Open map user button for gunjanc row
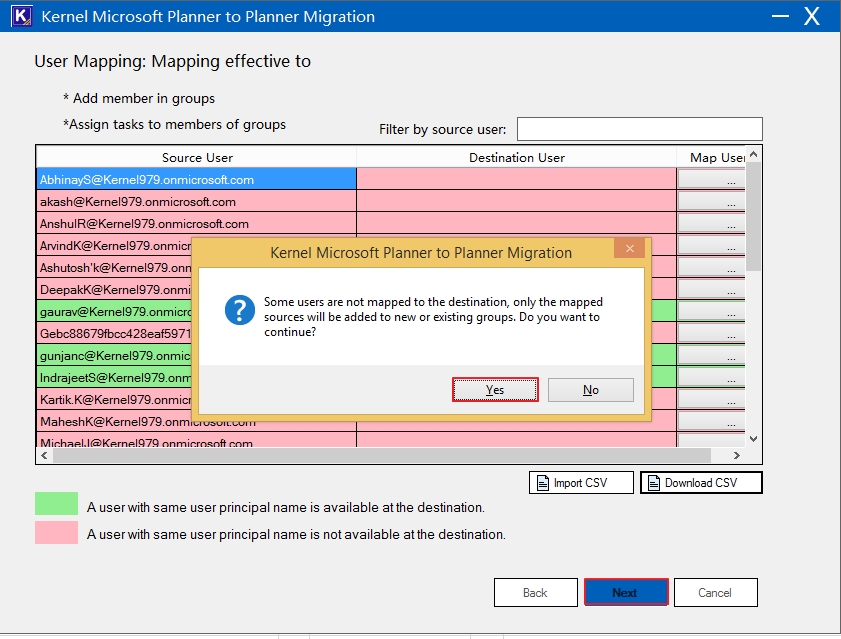841x639 pixels. click(711, 355)
